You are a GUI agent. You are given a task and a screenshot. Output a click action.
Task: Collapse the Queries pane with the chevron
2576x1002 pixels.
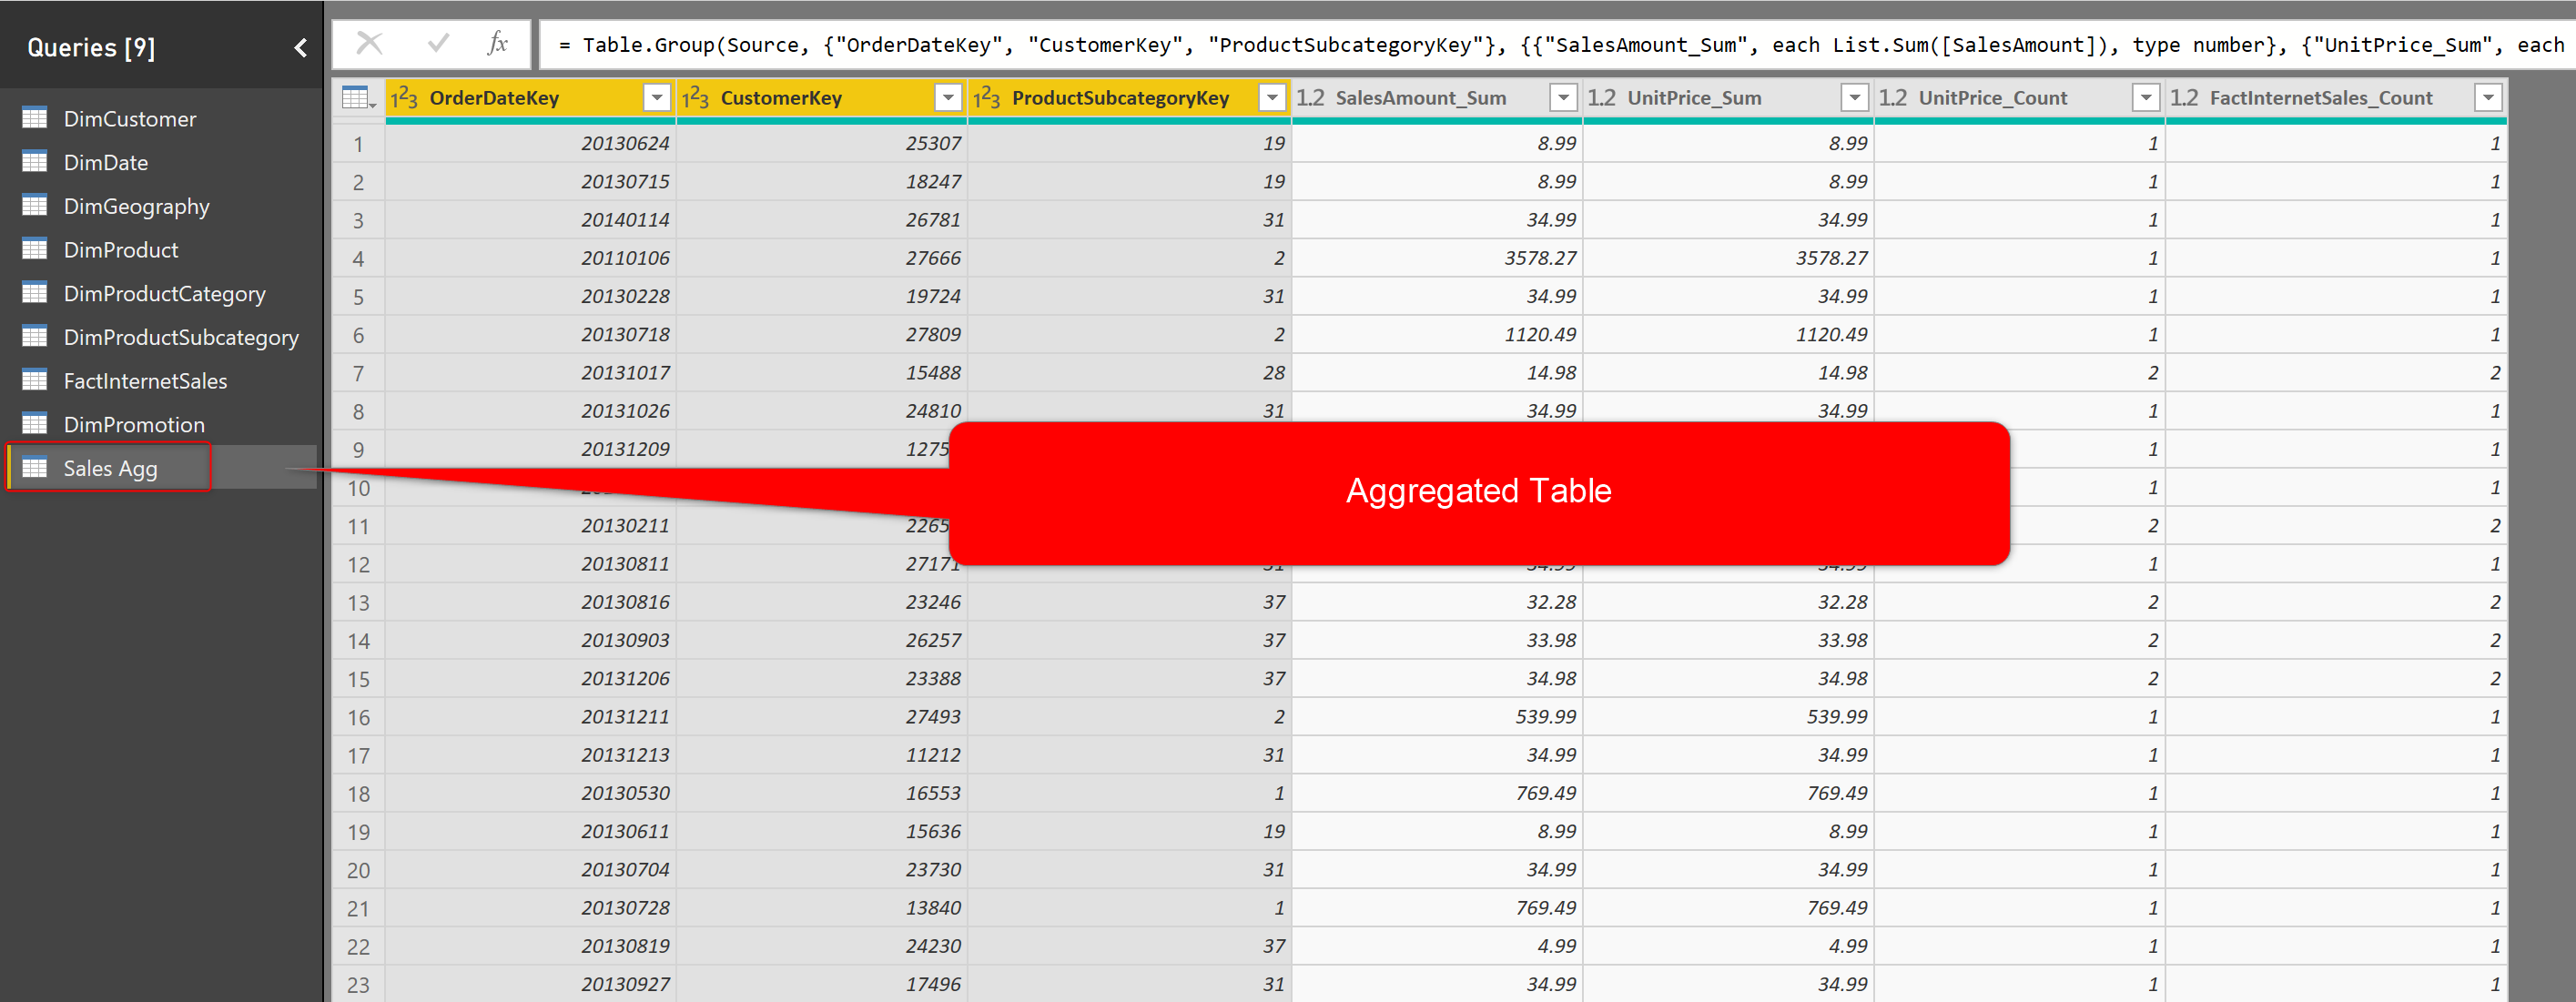pyautogui.click(x=300, y=47)
